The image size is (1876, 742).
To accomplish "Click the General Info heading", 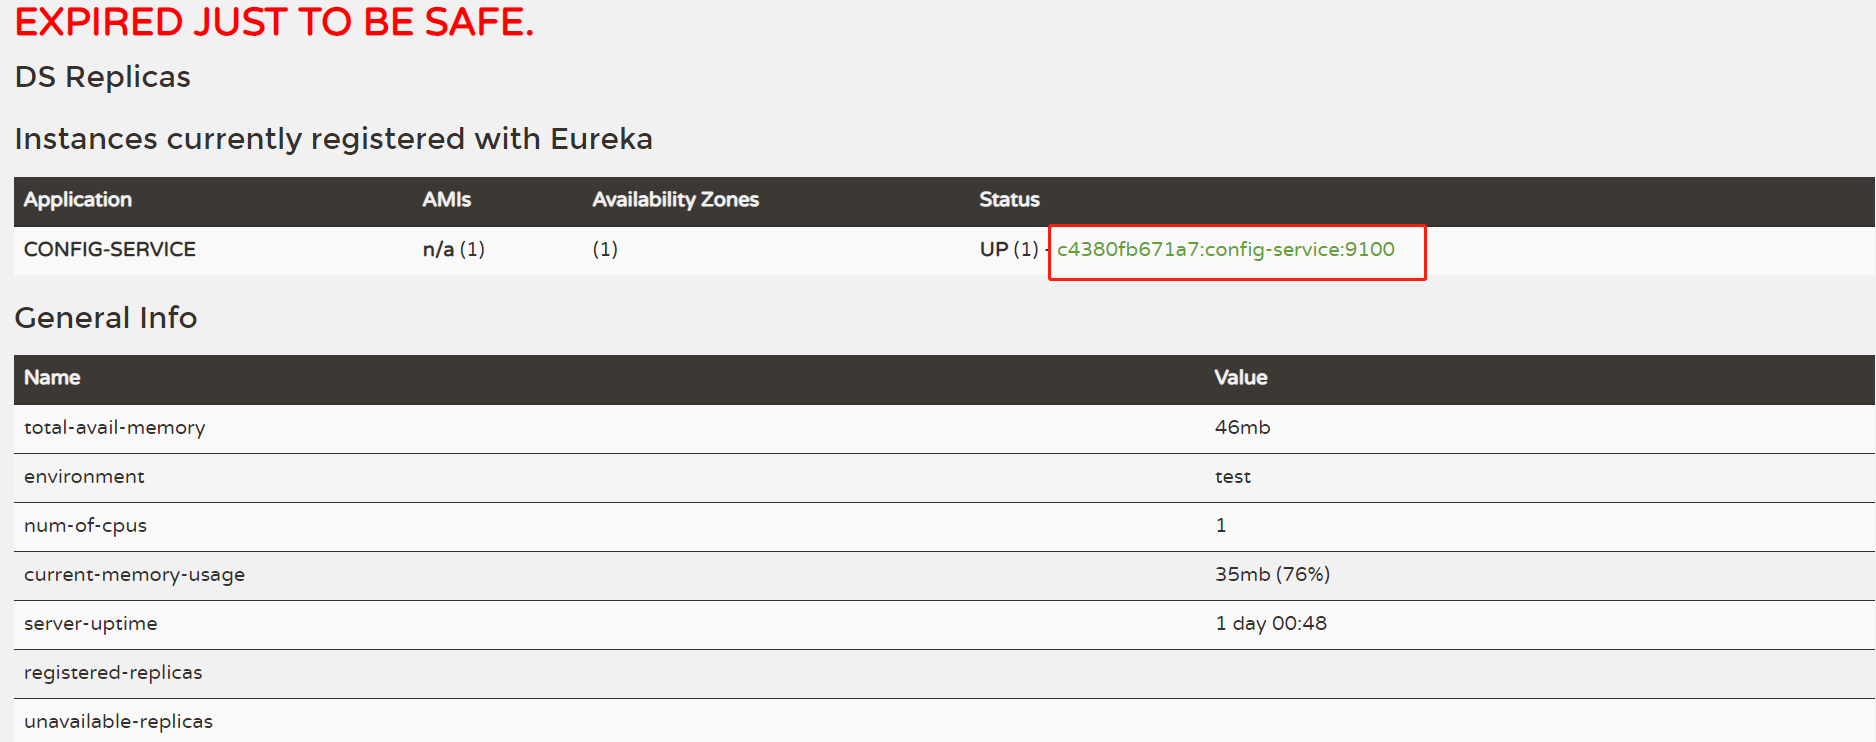I will [x=106, y=318].
